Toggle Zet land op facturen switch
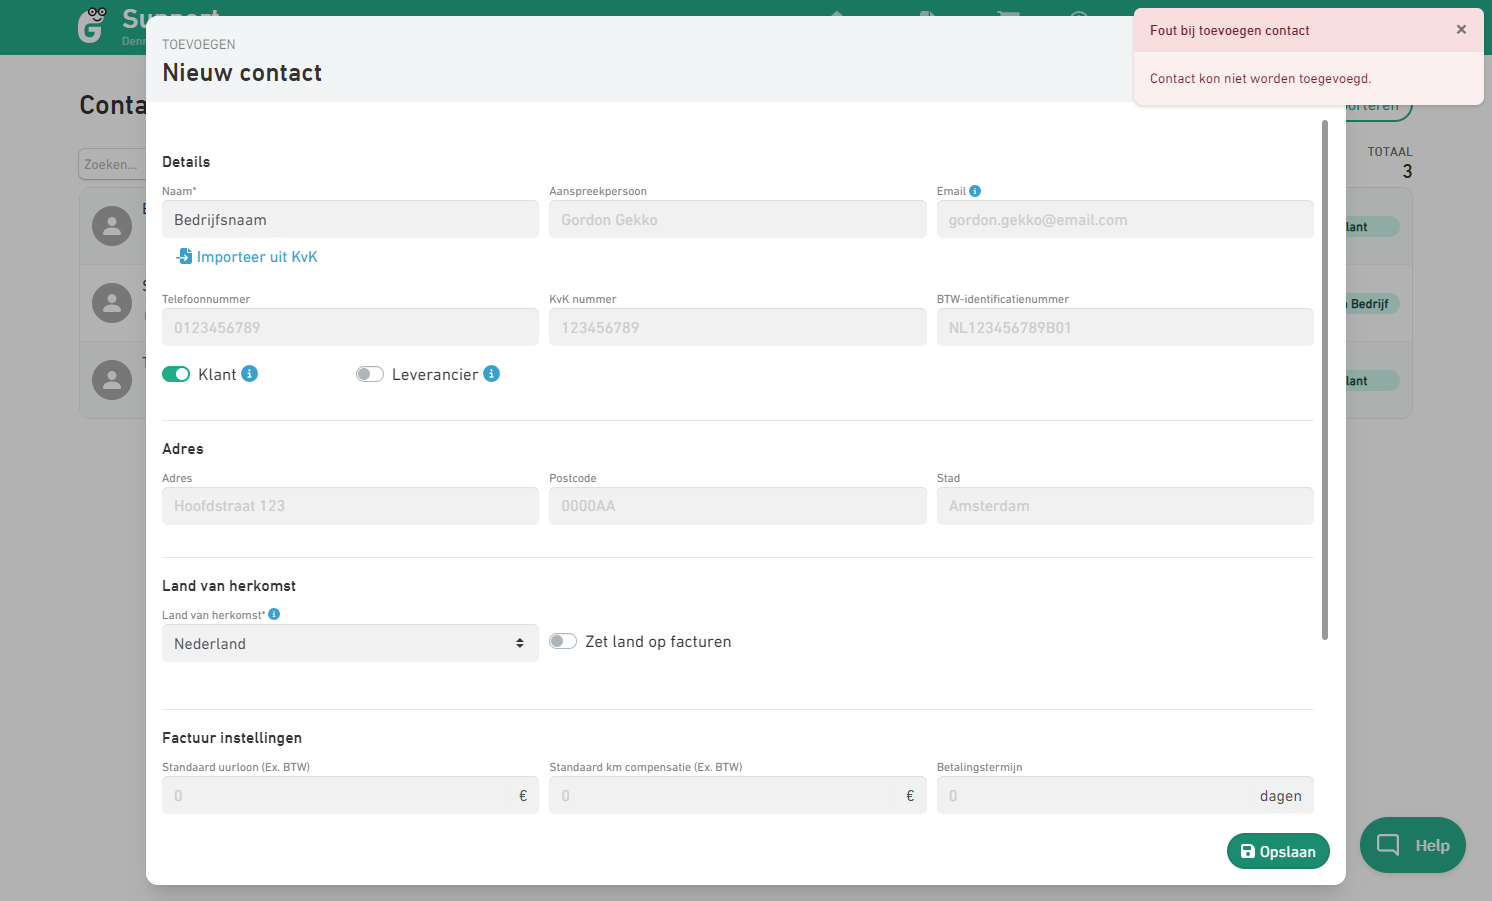This screenshot has width=1492, height=901. coord(563,642)
